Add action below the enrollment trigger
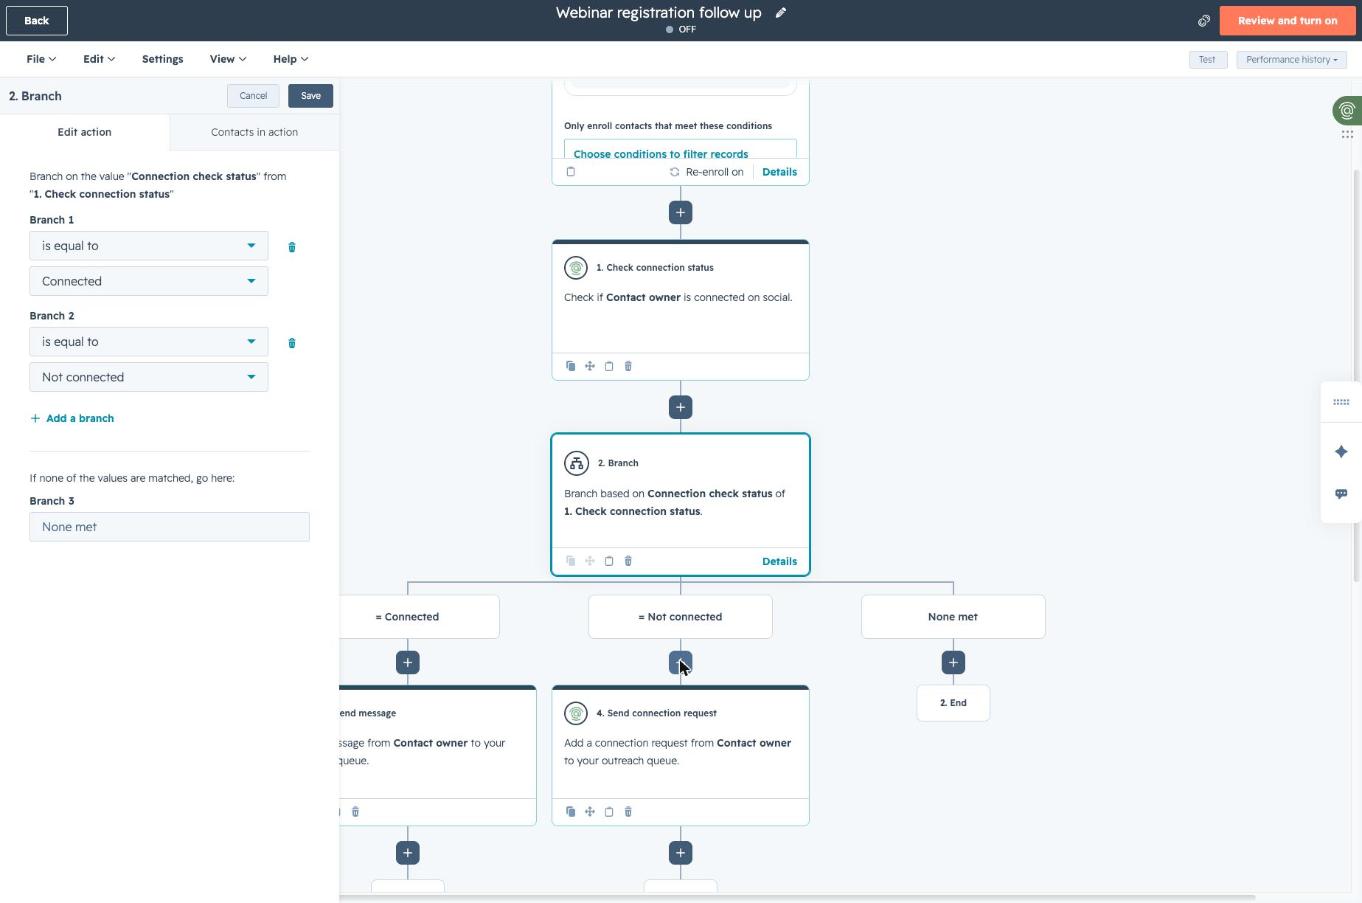The image size is (1362, 903). tap(680, 212)
